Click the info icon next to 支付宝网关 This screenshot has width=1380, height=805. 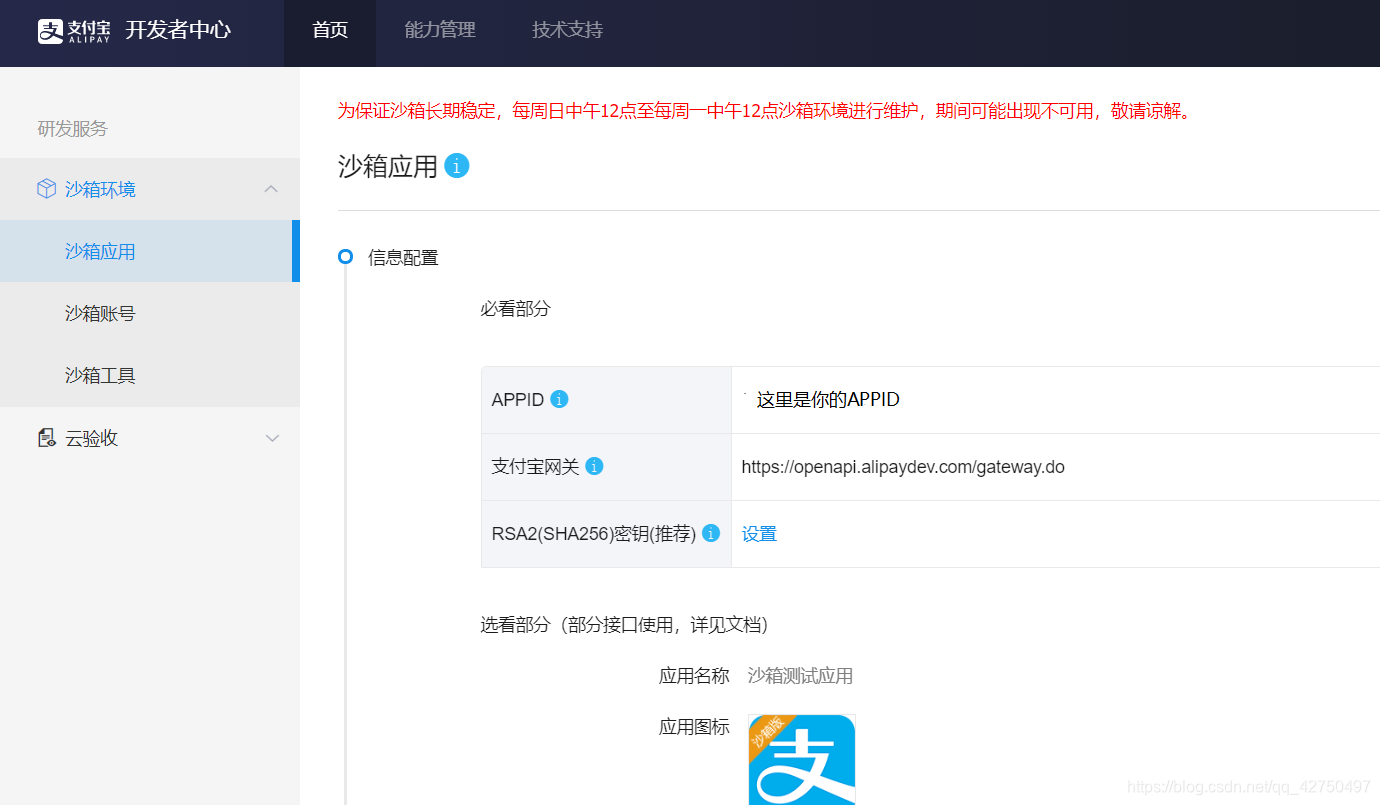coord(594,466)
